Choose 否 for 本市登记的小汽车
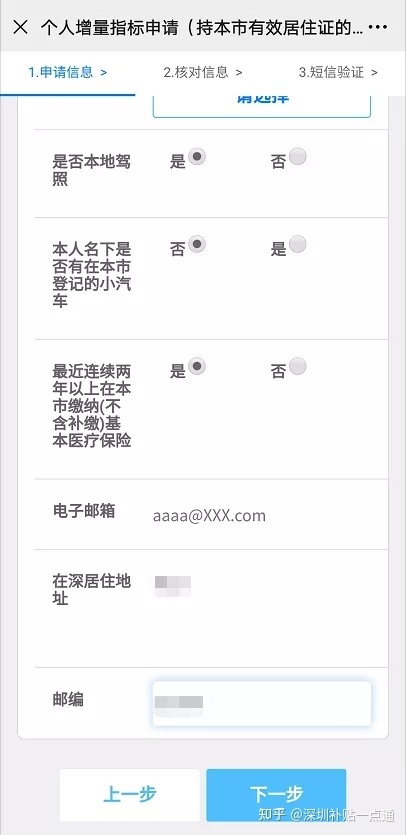 197,244
